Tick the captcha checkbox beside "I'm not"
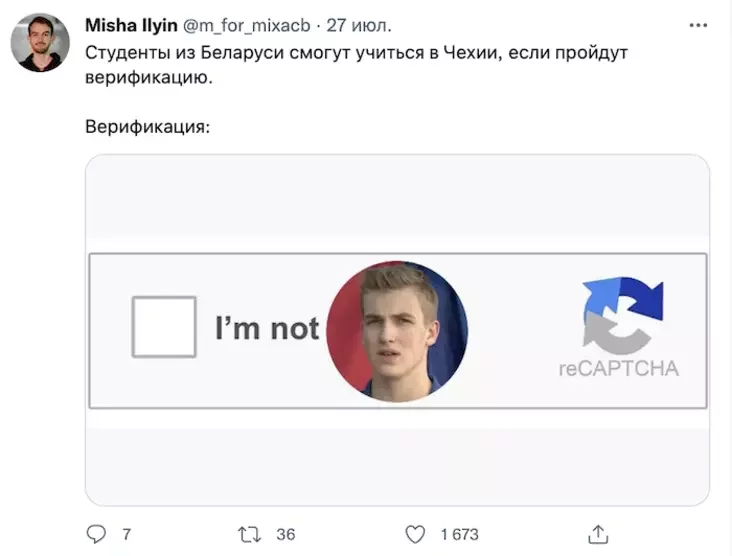This screenshot has height=556, width=732. coord(164,327)
